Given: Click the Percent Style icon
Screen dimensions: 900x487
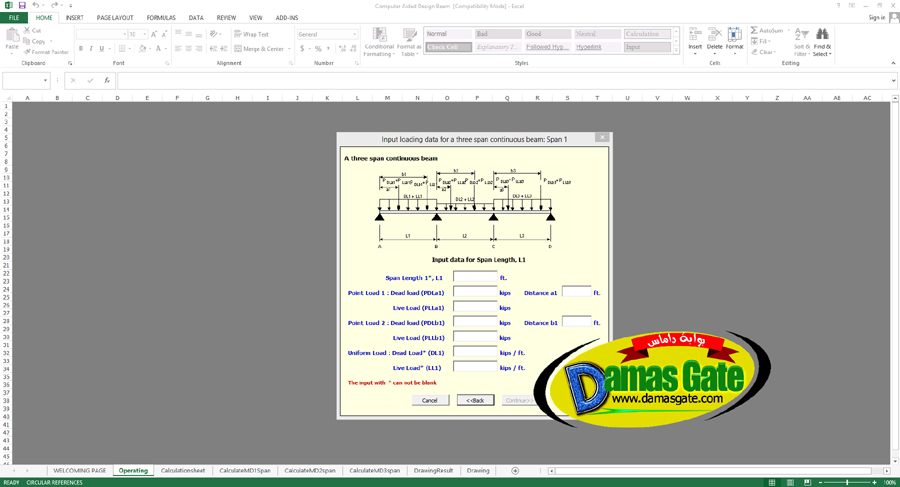Looking at the screenshot, I should 318,49.
